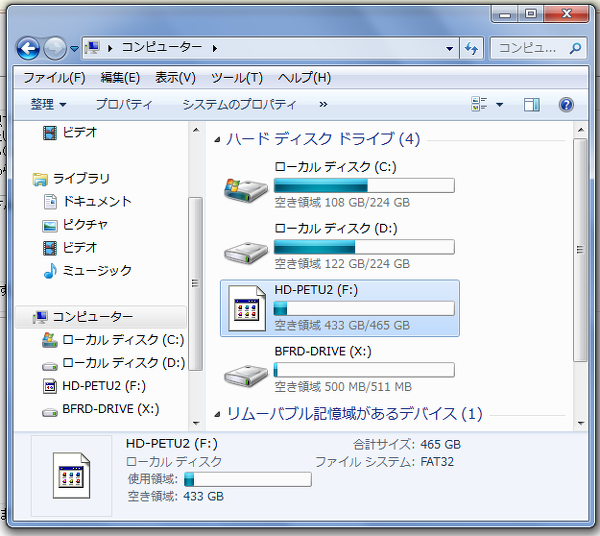Click in the search input field
This screenshot has width=600, height=536.
[530, 48]
